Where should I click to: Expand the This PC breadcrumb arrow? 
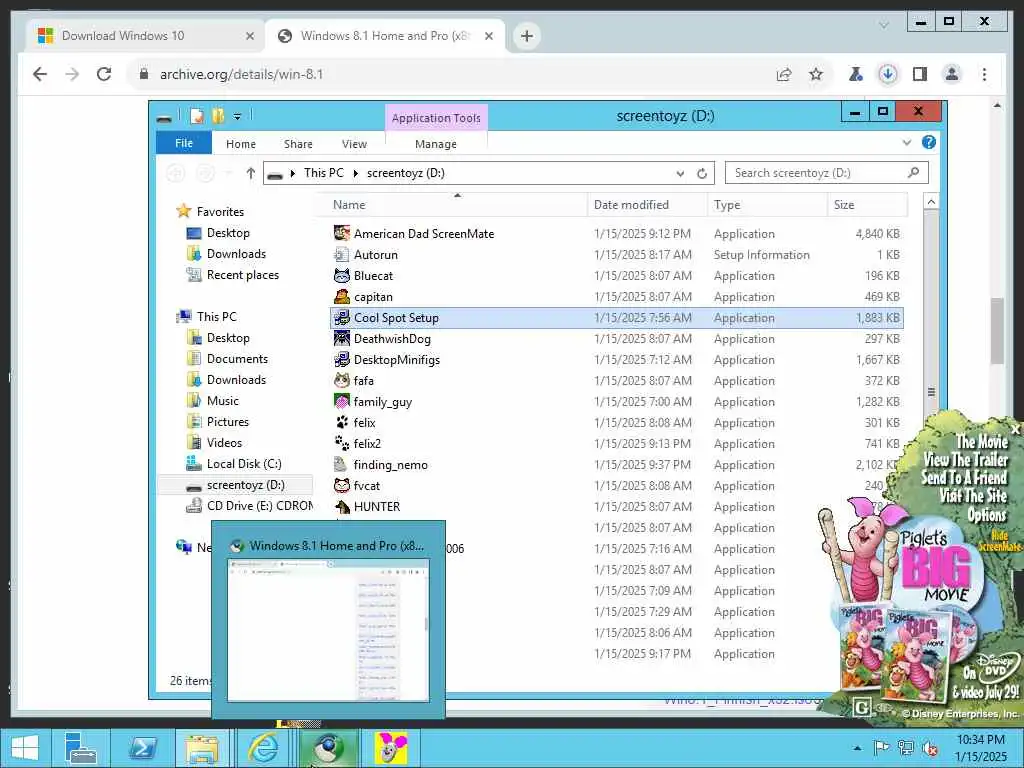(356, 173)
